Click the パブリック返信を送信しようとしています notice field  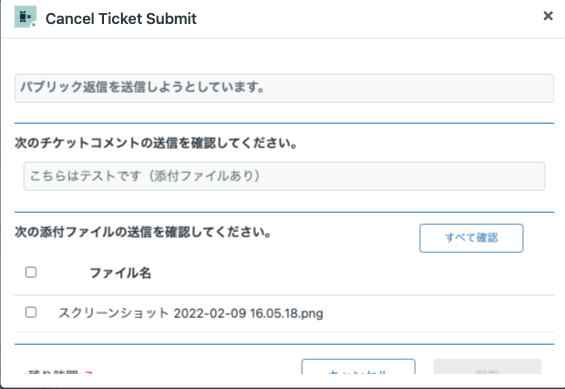pyautogui.click(x=284, y=88)
